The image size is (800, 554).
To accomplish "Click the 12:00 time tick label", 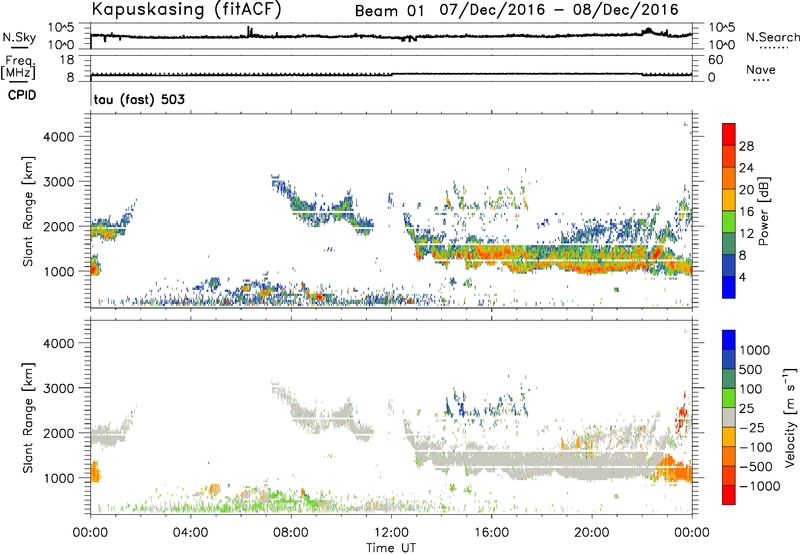I will coord(391,533).
